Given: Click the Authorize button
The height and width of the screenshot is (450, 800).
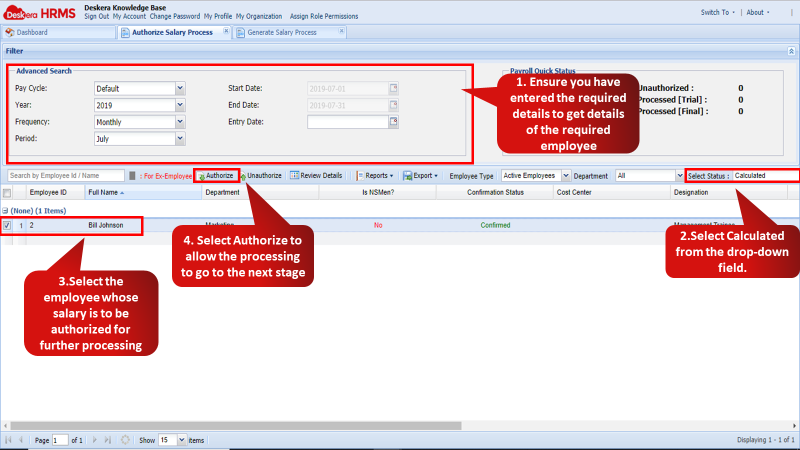Looking at the screenshot, I should (216, 176).
